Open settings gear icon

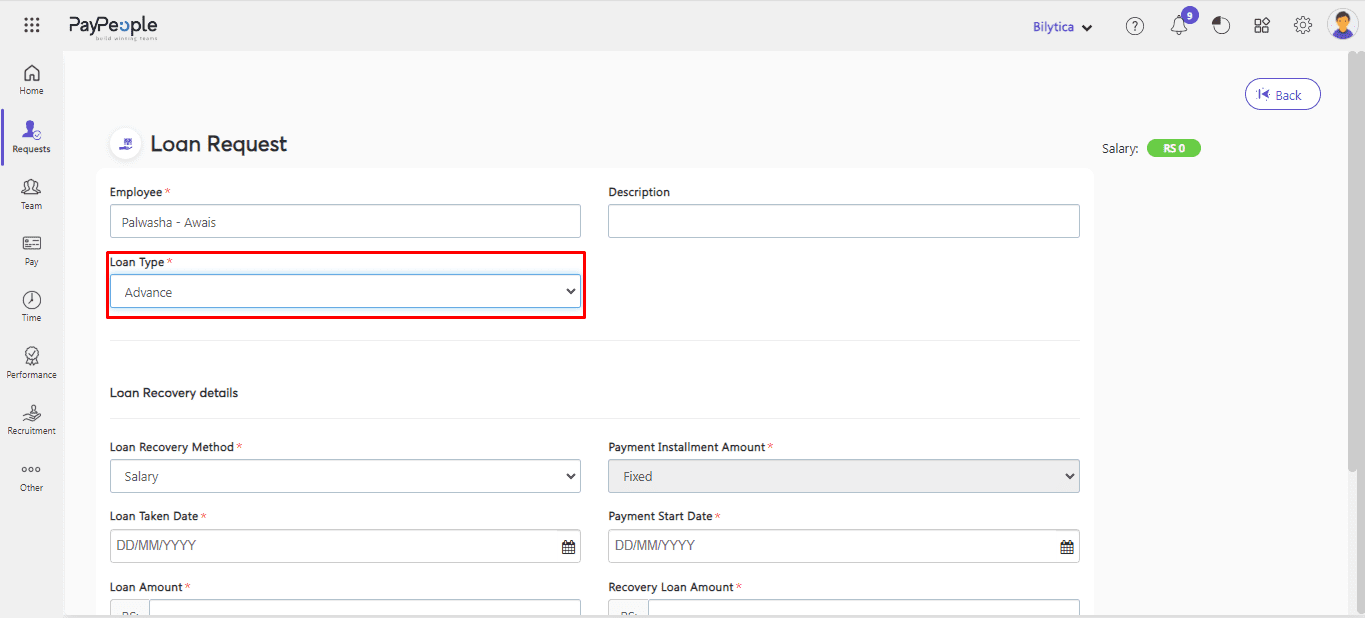1302,26
